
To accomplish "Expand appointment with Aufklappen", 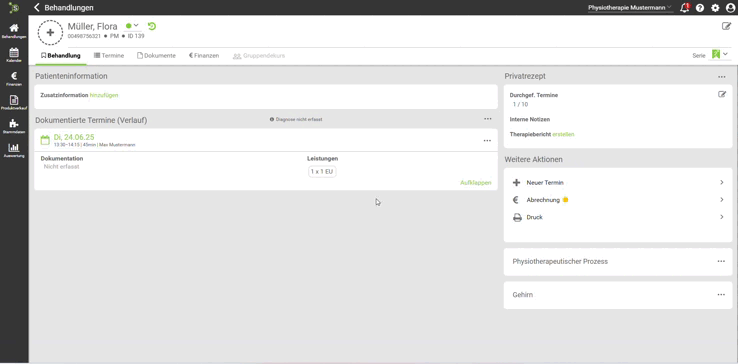I will point(475,183).
